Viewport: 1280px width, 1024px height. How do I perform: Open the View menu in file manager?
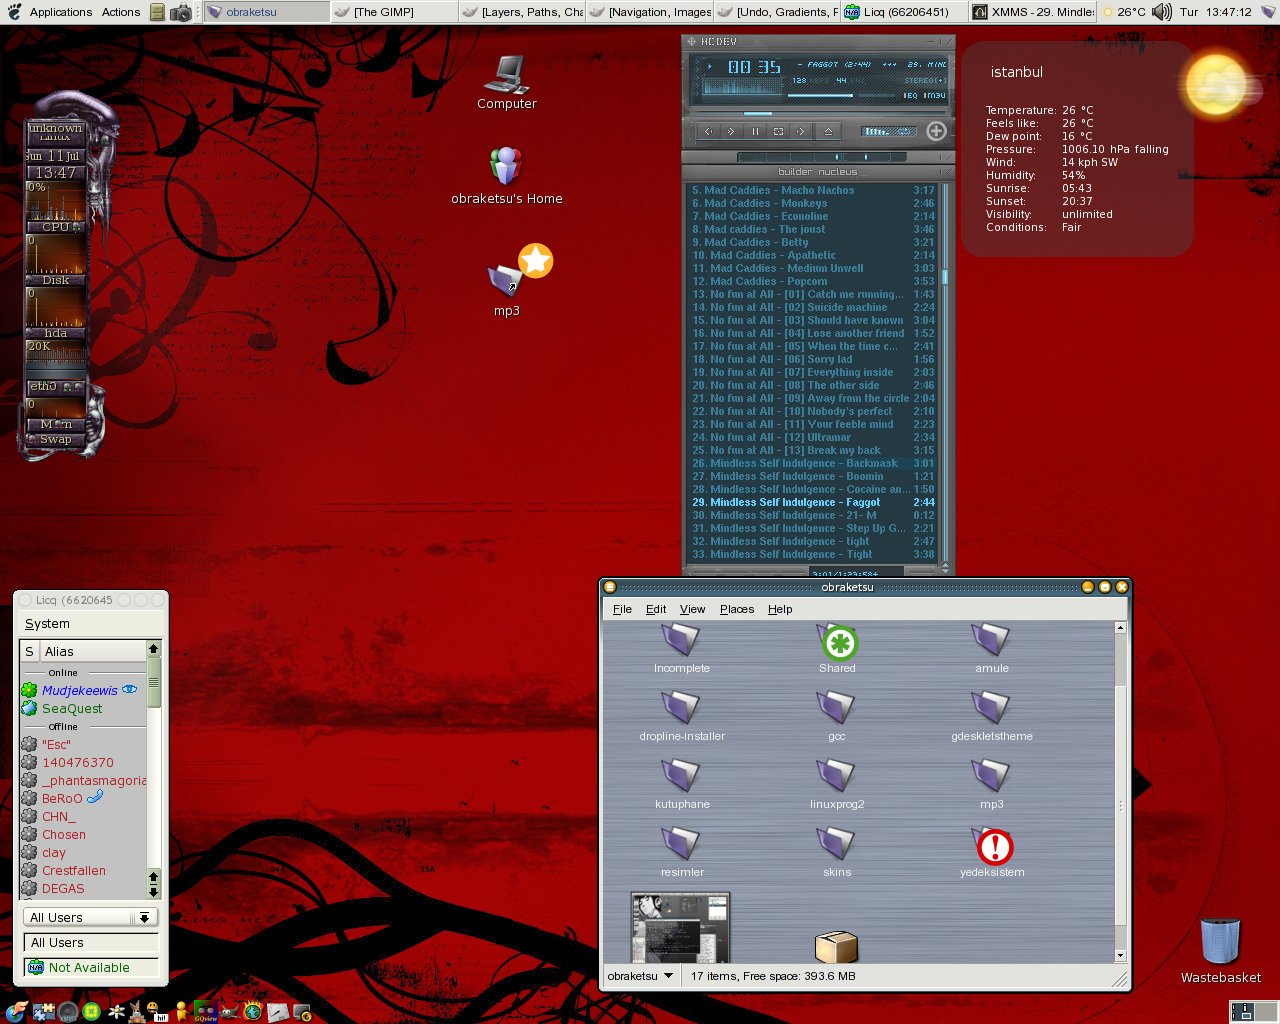click(x=692, y=609)
